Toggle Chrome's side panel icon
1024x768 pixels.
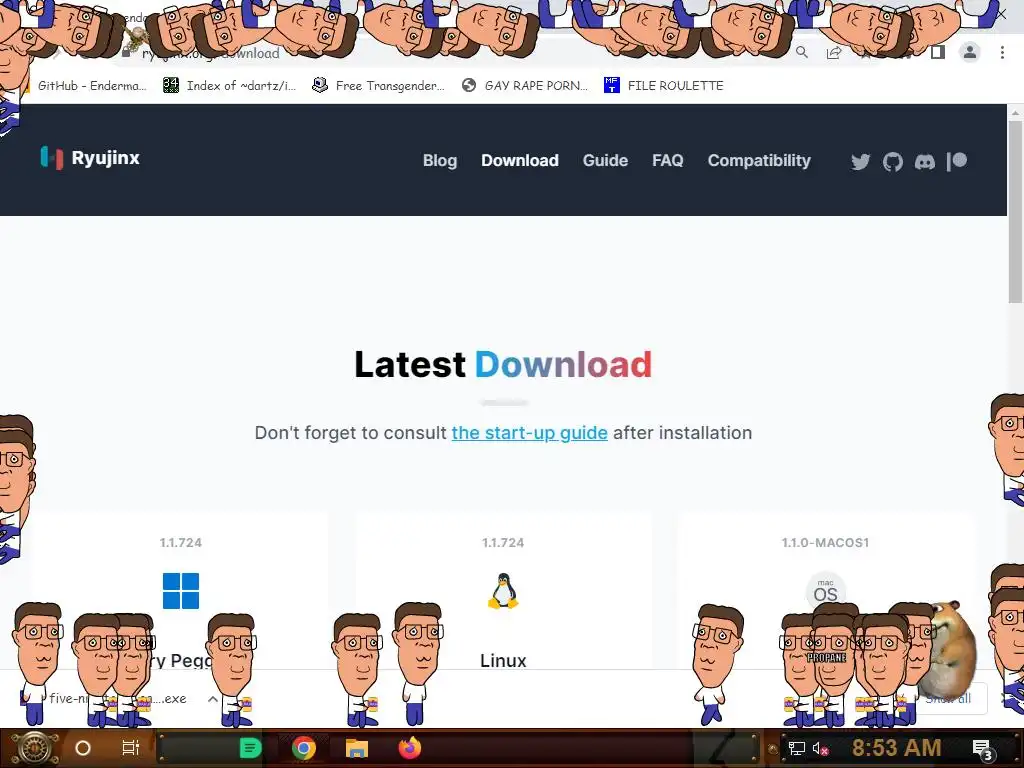[938, 52]
